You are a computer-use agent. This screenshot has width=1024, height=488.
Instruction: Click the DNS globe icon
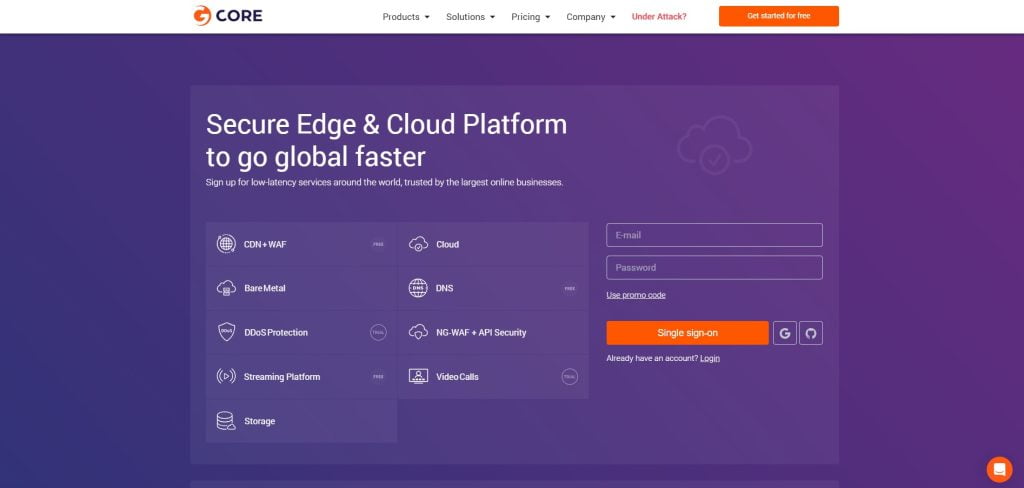(x=418, y=288)
